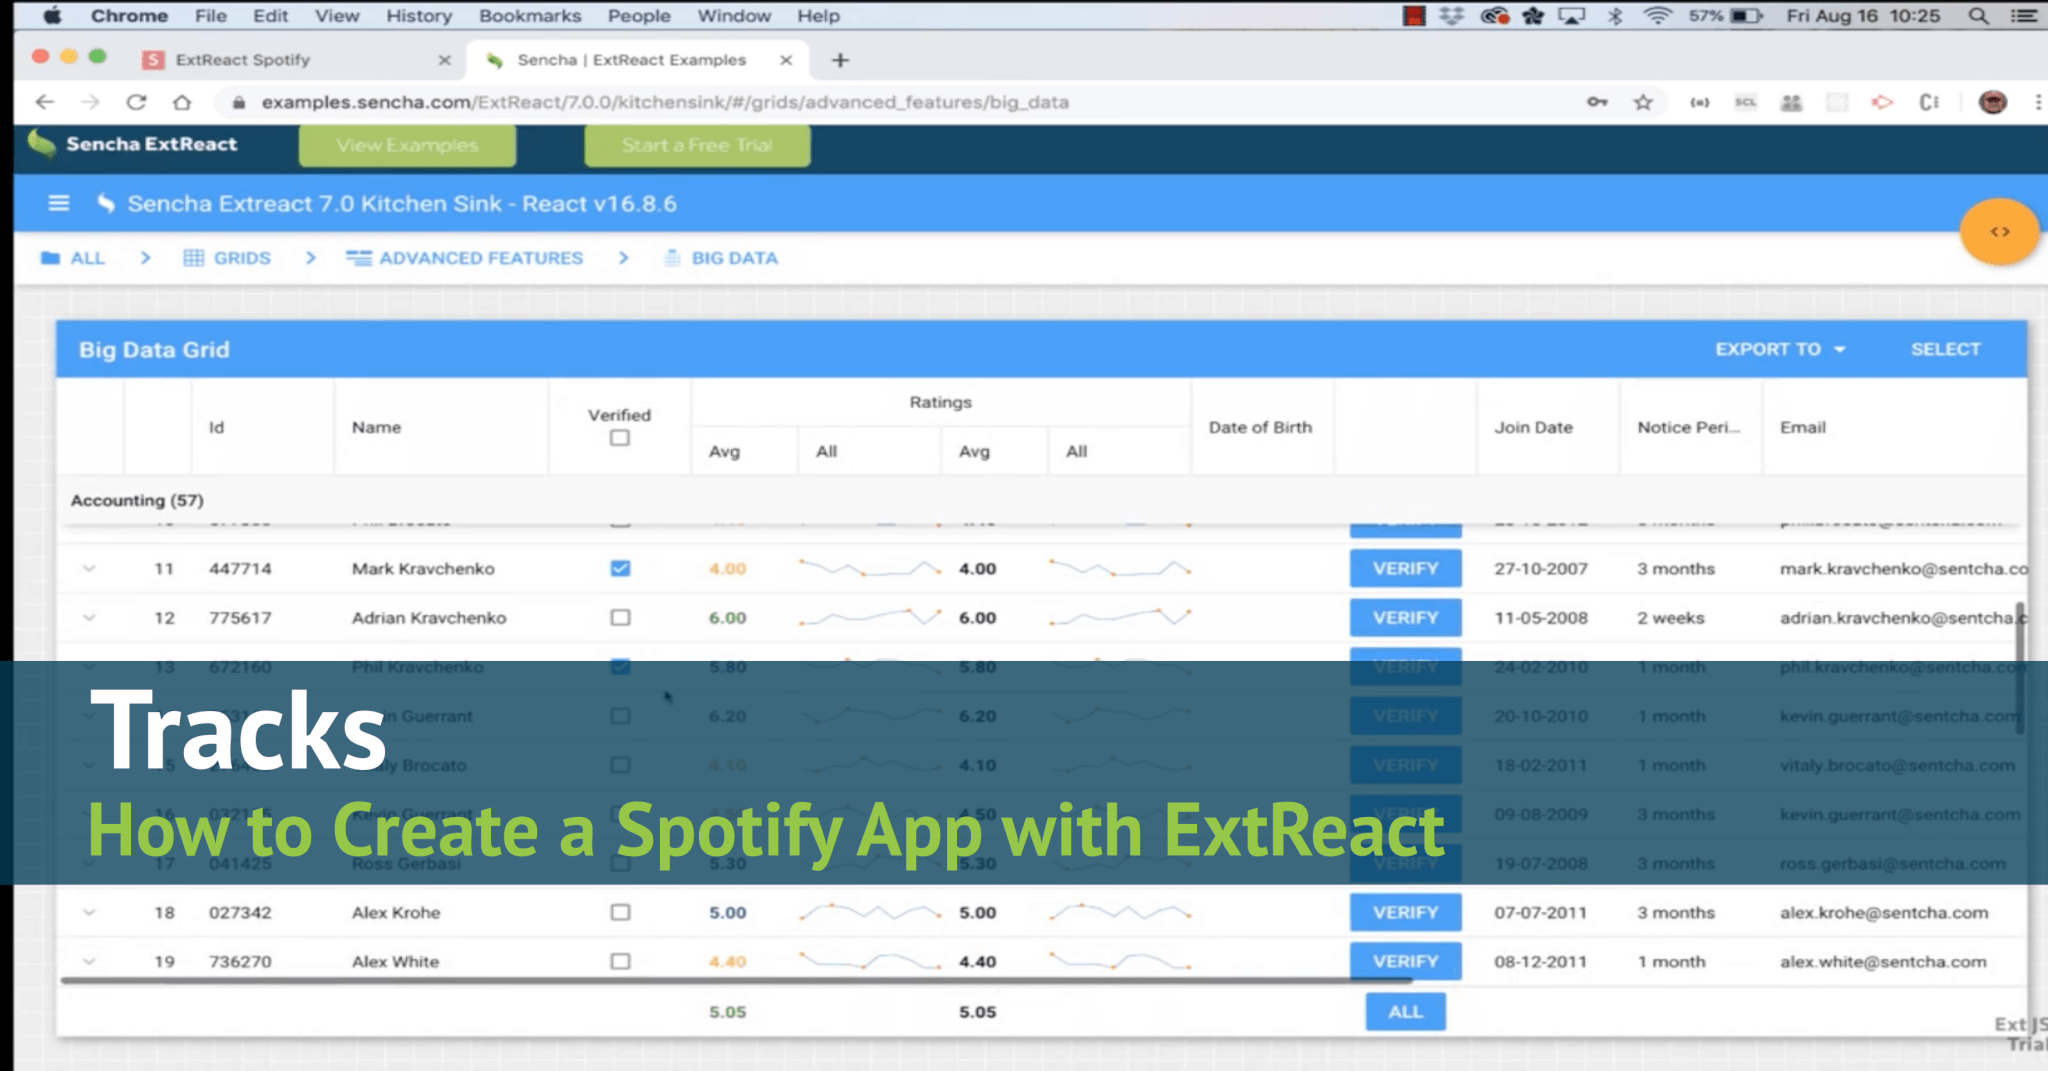Check Verified for Alex Krohe
This screenshot has height=1071, width=2048.
(x=620, y=912)
